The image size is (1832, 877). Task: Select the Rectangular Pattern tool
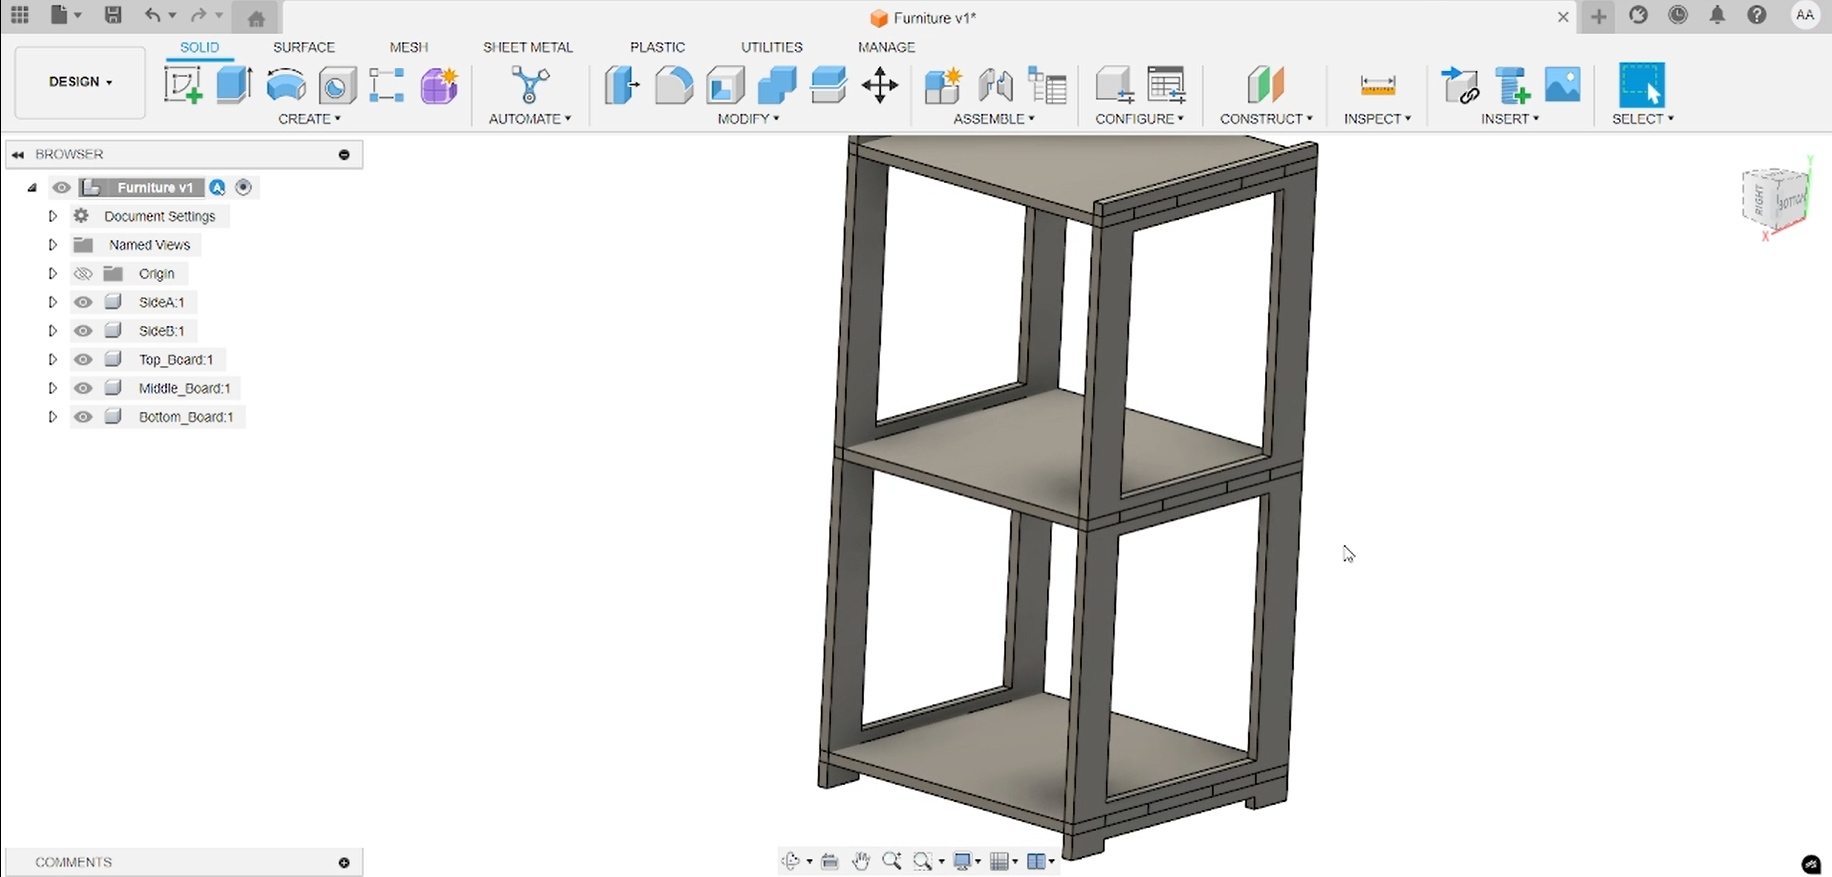387,86
